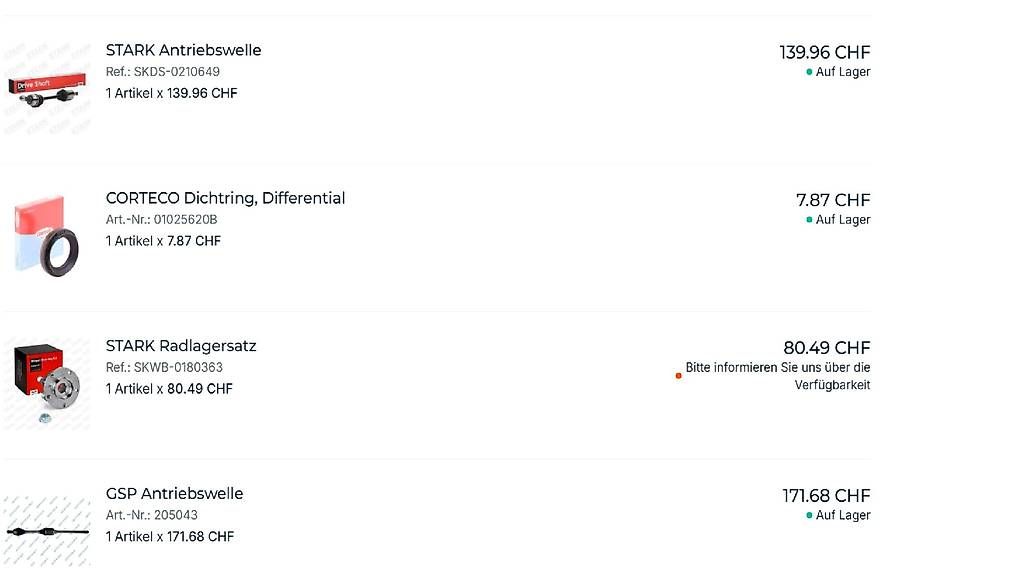Click the CORTECO Dichtring product thumbnail
This screenshot has width=1024, height=574.
click(46, 236)
